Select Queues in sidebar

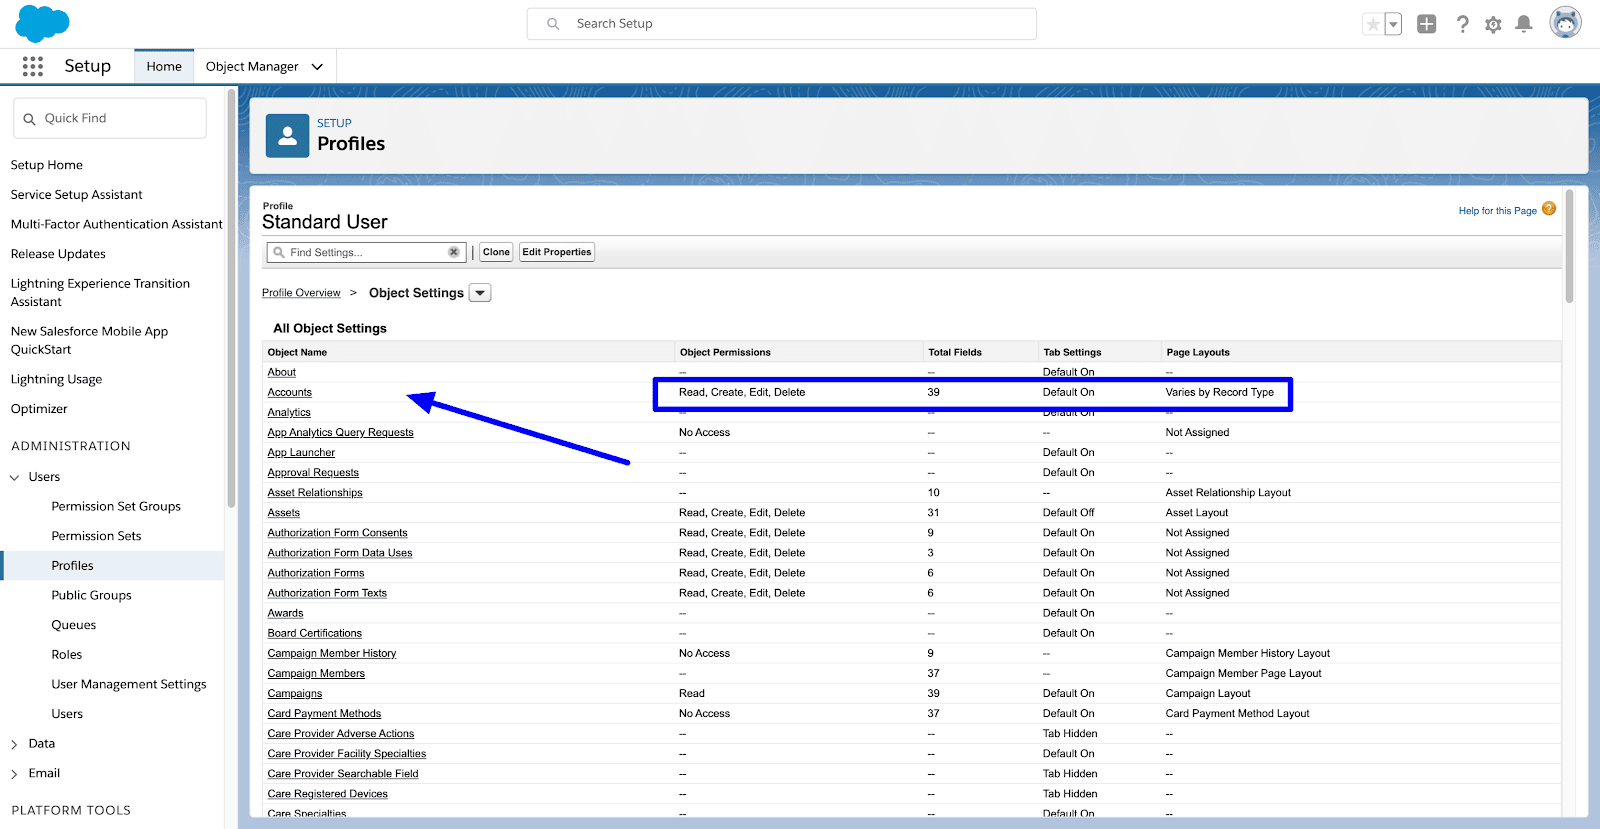coord(74,625)
